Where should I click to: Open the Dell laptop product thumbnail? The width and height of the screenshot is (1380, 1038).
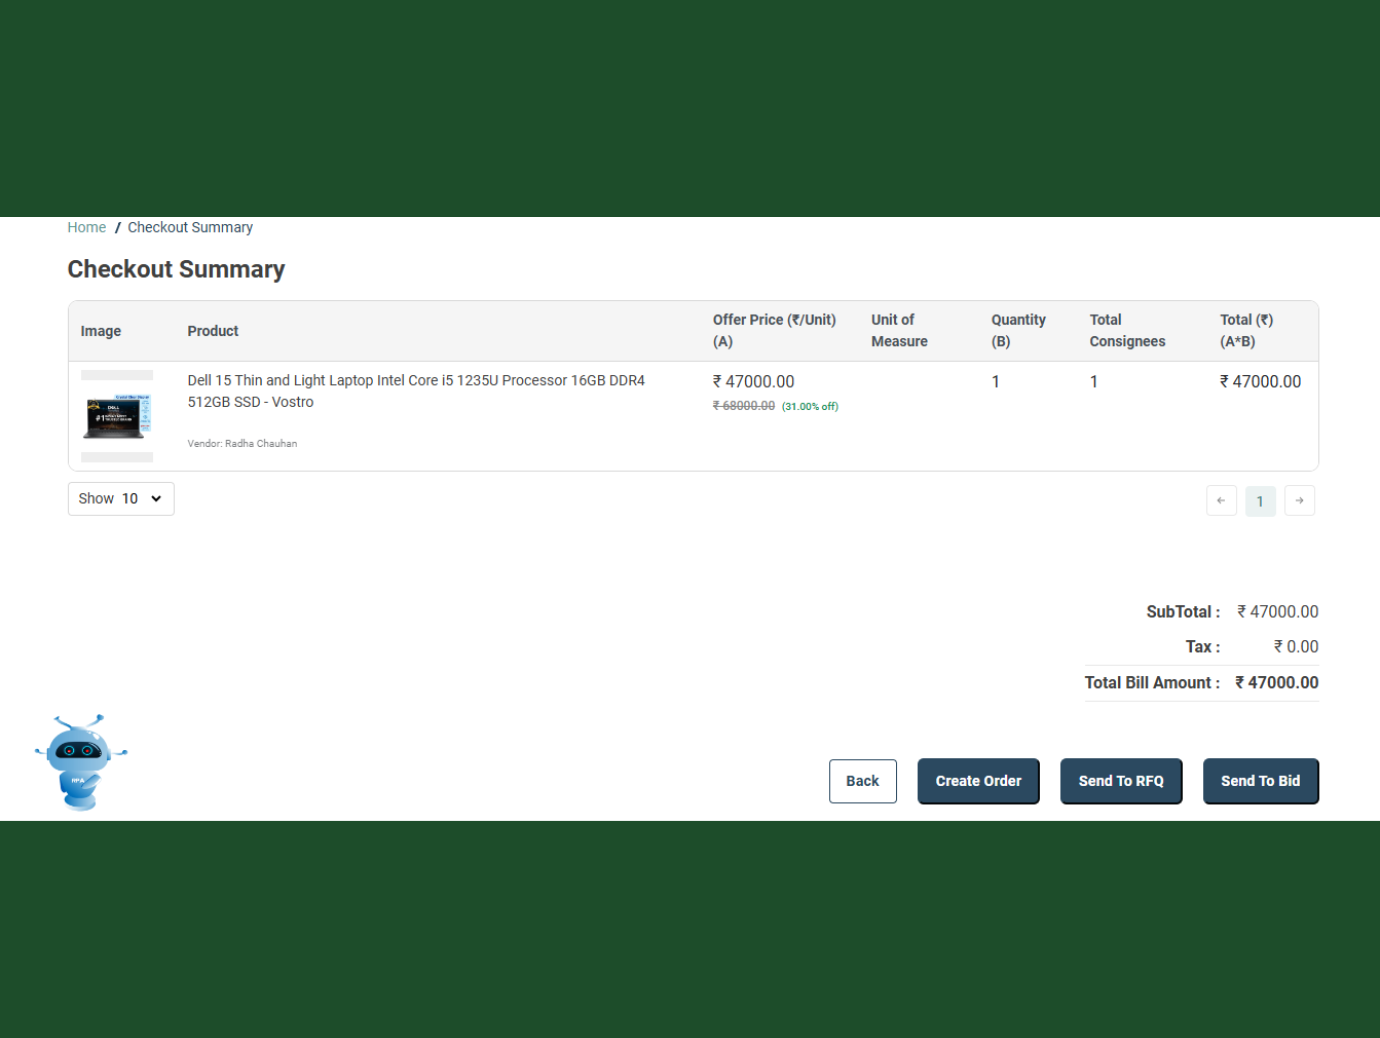coord(117,416)
